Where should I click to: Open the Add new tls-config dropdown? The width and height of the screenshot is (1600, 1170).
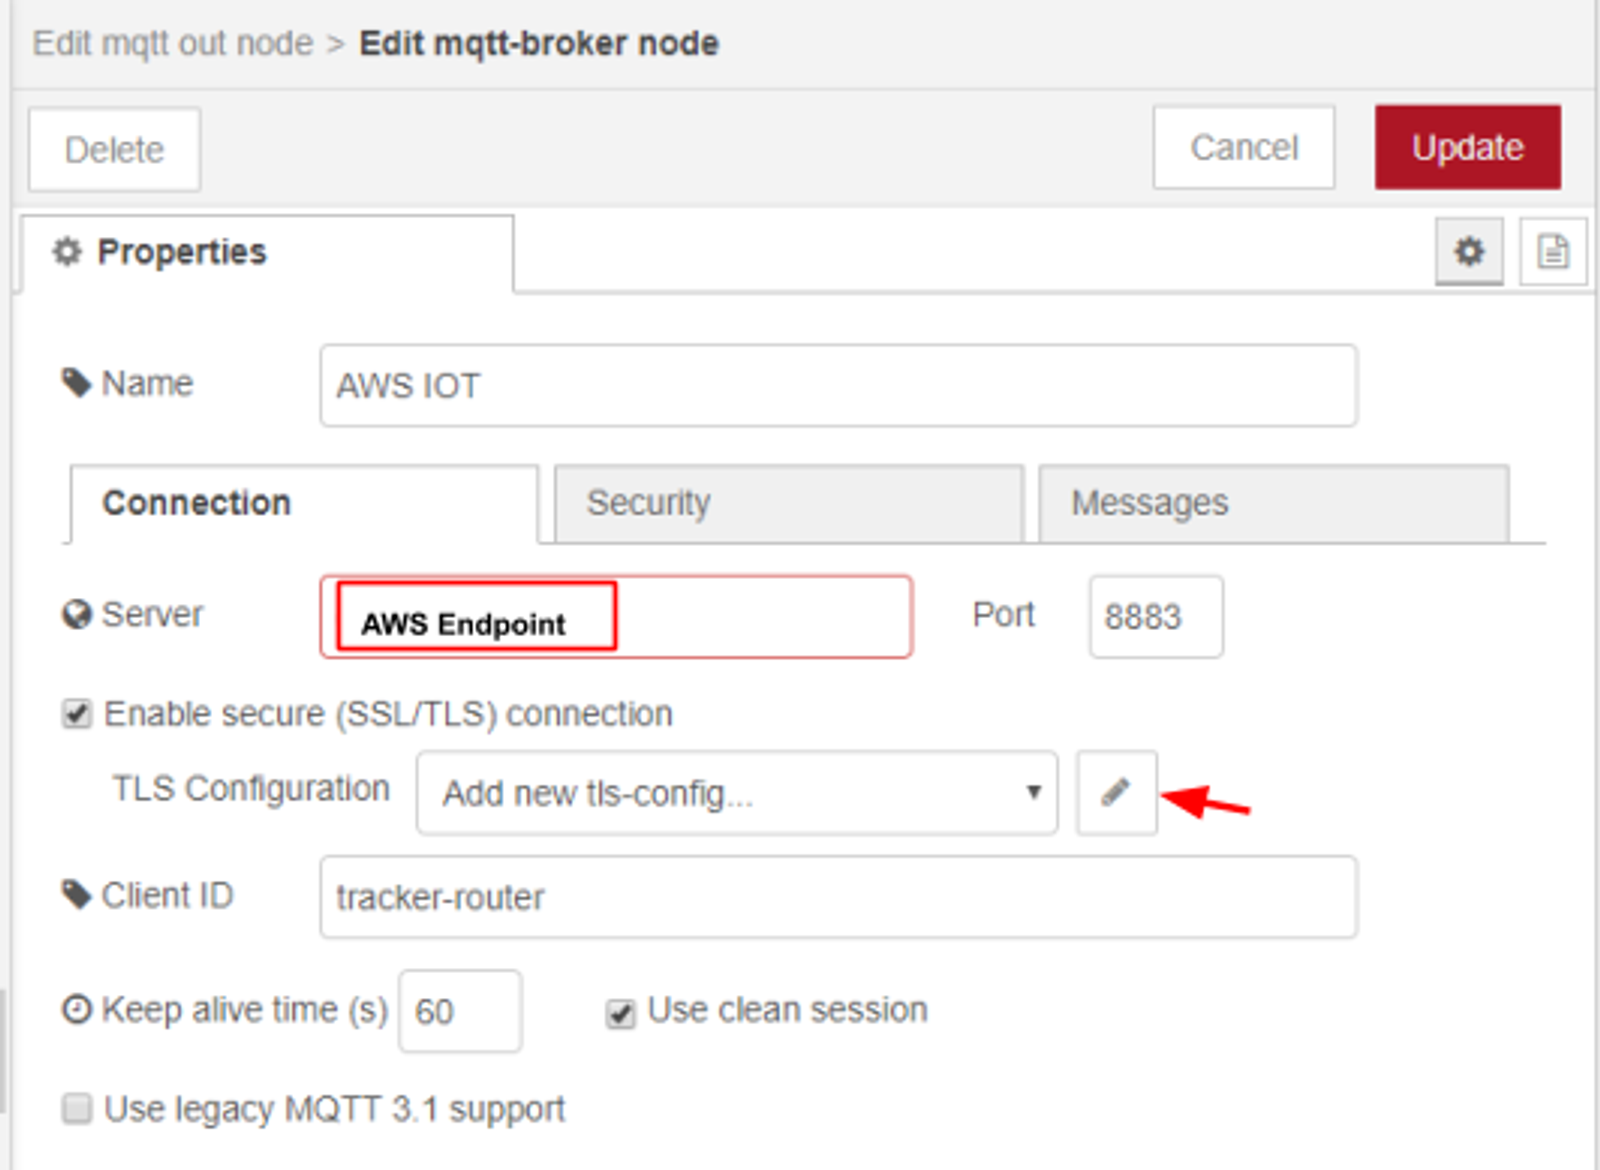737,793
